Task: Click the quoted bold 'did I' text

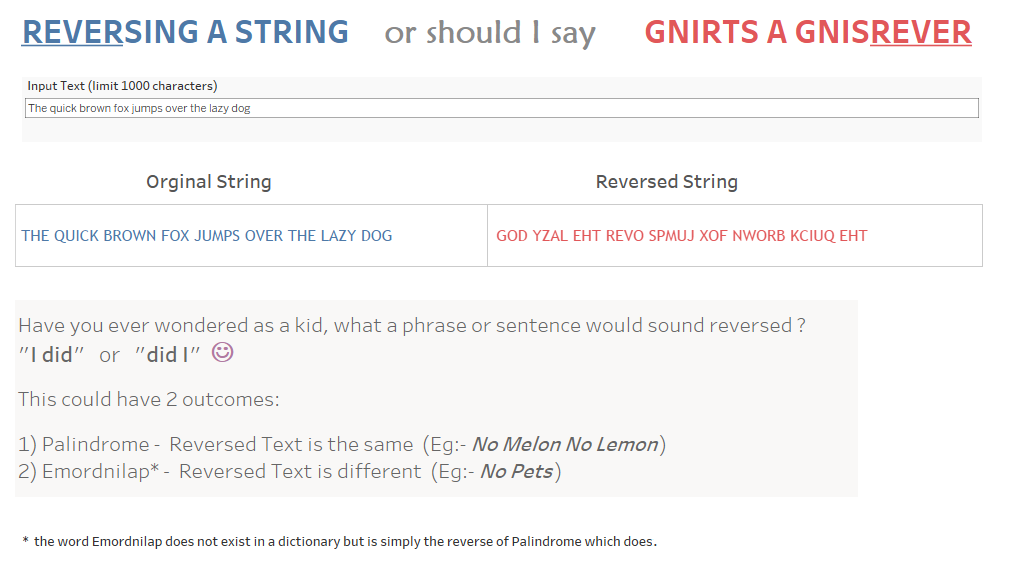Action: (167, 355)
